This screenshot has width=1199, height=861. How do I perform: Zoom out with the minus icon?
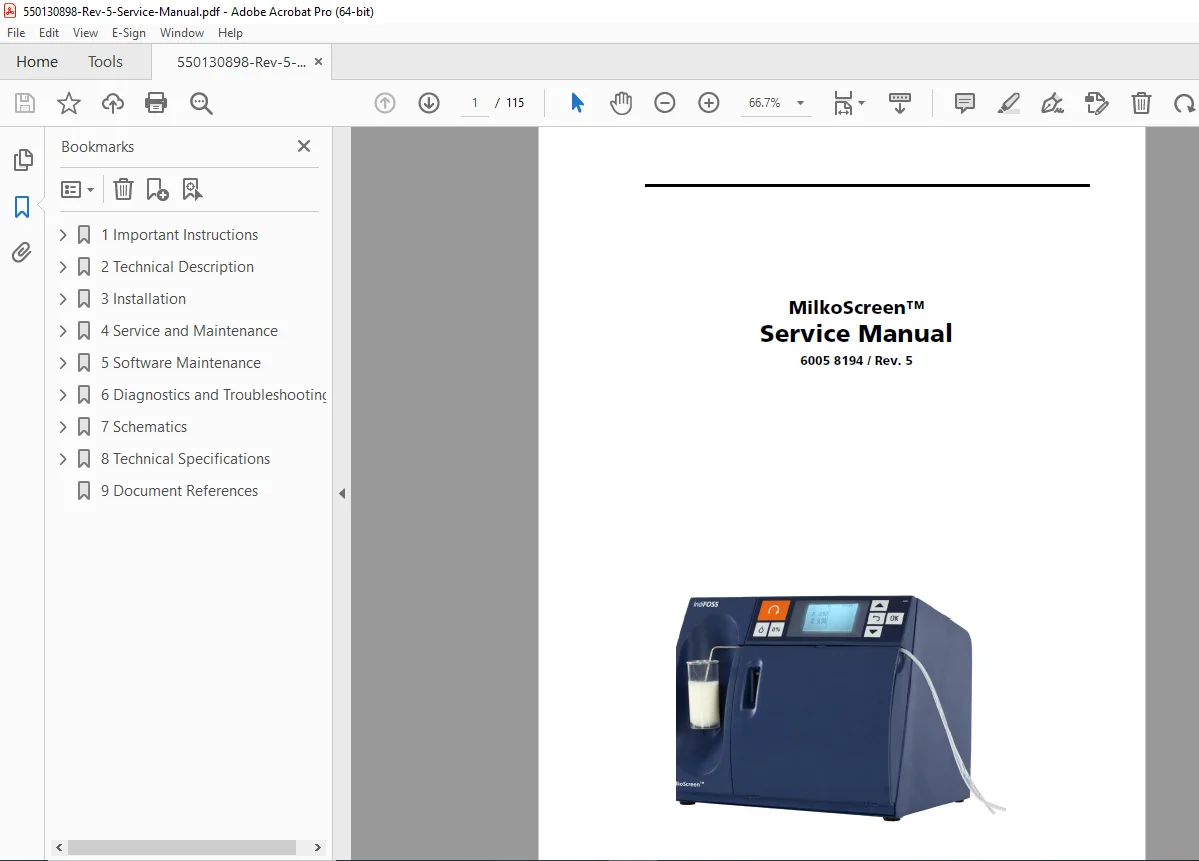pyautogui.click(x=664, y=102)
